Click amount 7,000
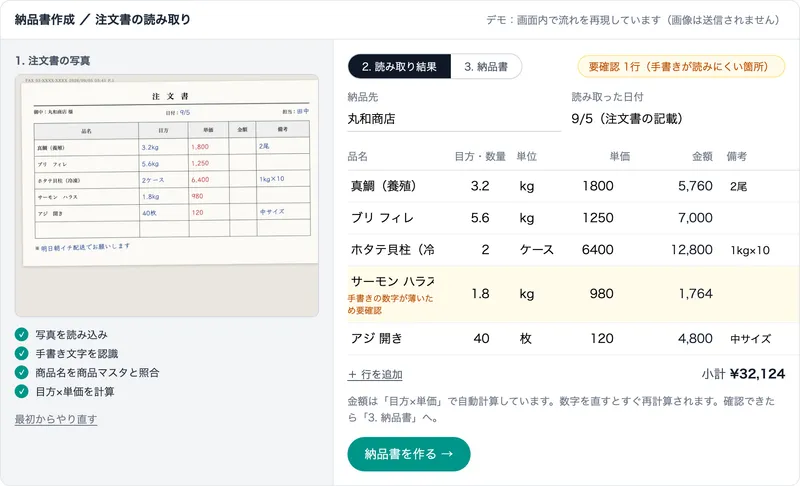 [x=695, y=218]
